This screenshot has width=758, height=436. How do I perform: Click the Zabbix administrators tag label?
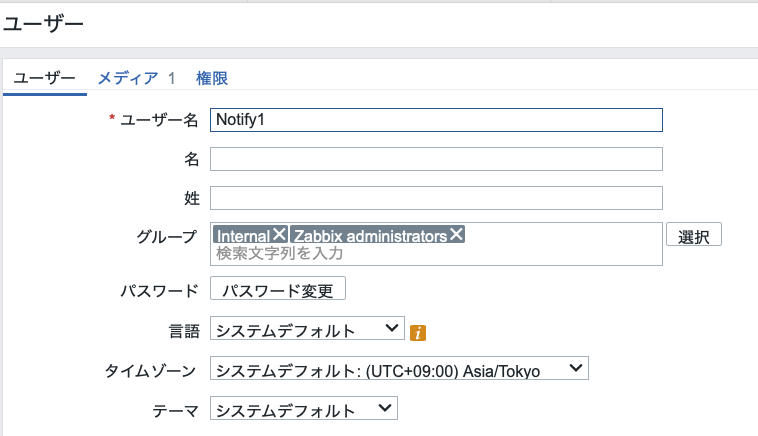tap(371, 236)
